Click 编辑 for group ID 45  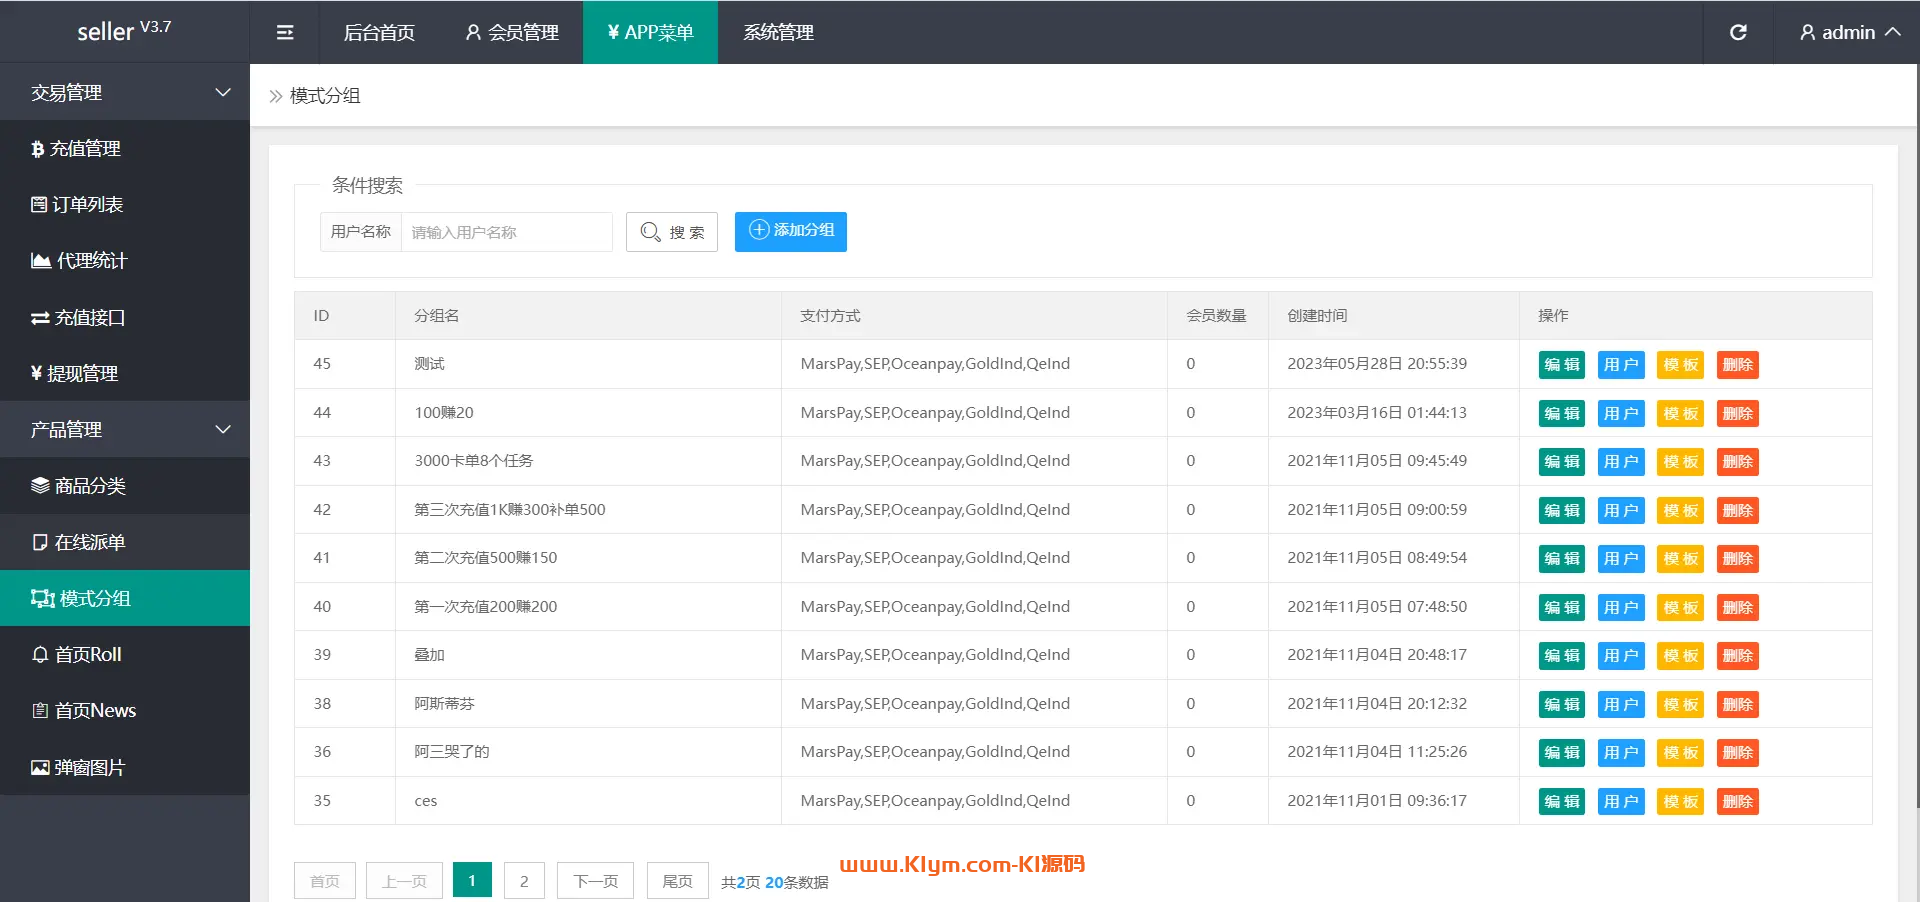(1561, 365)
